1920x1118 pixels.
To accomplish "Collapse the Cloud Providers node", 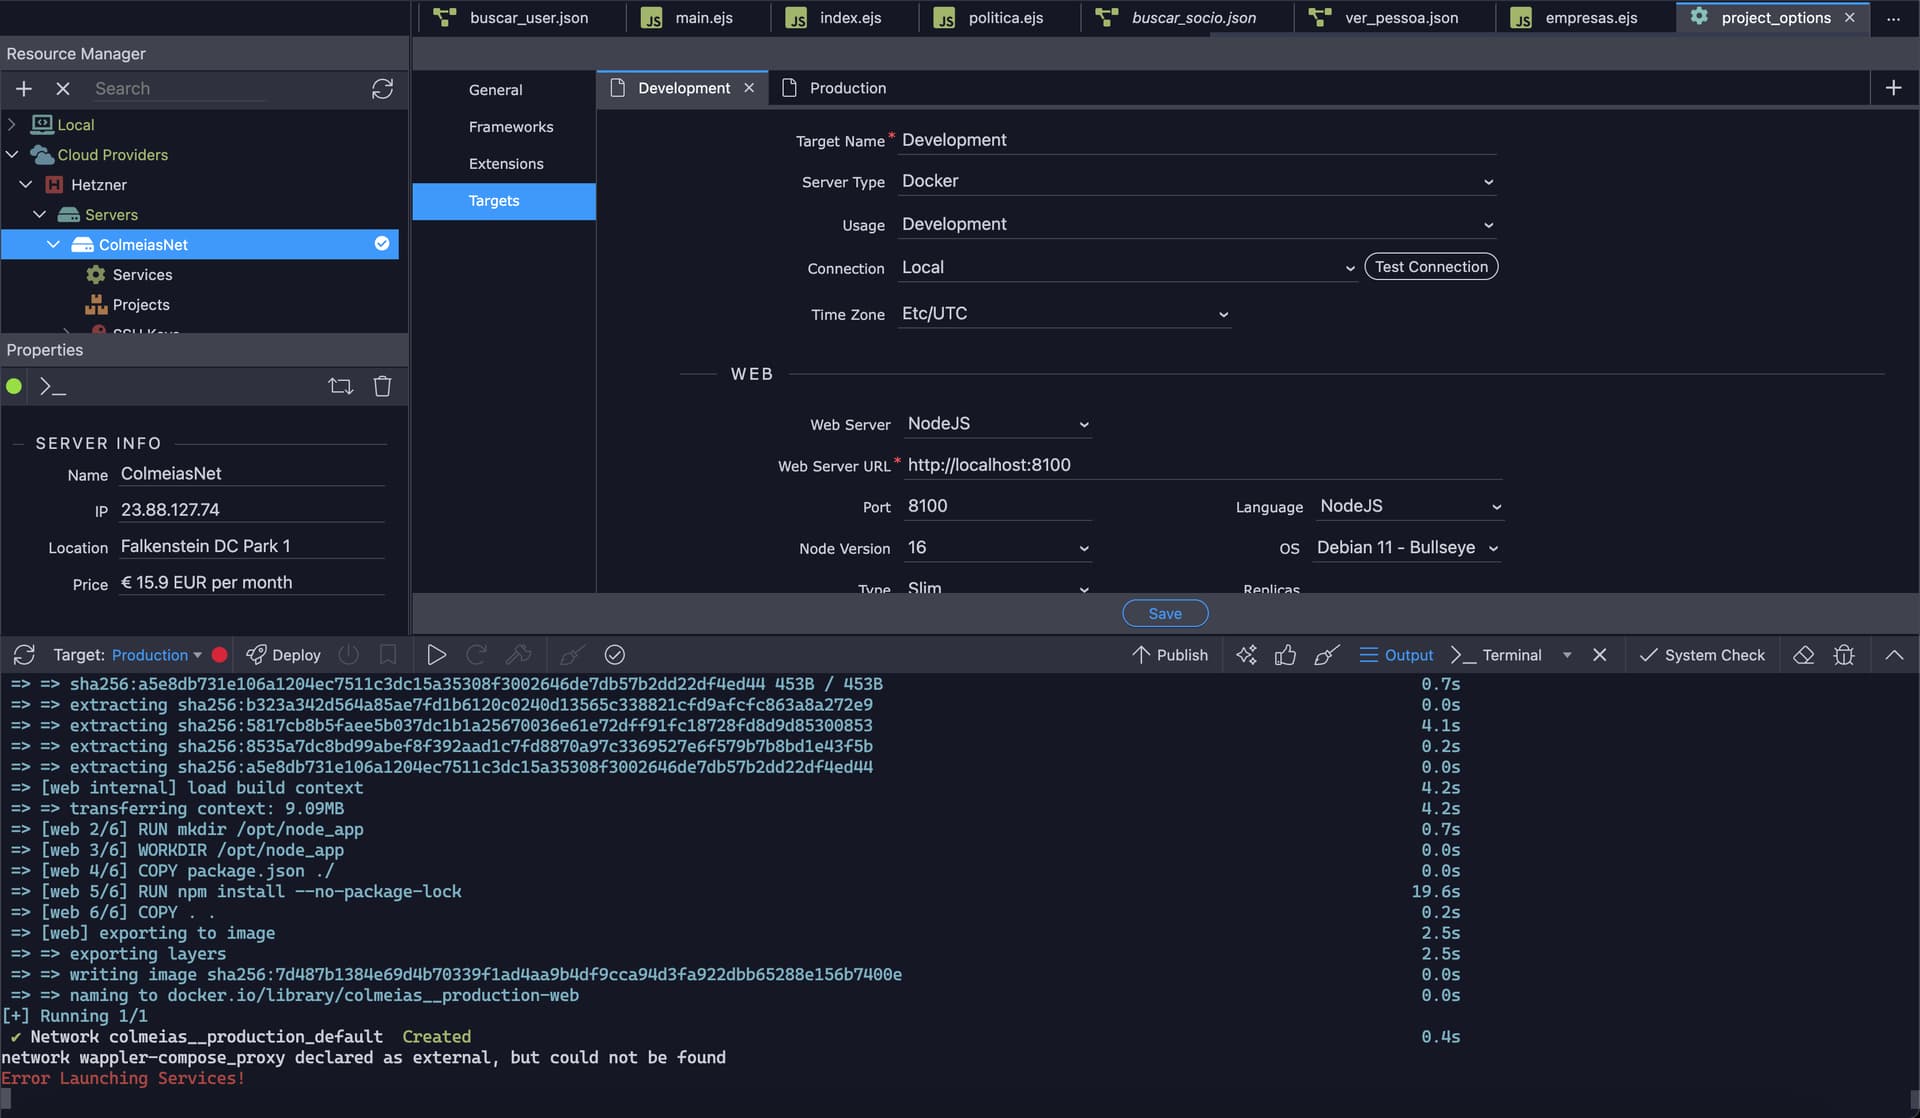I will coord(12,155).
